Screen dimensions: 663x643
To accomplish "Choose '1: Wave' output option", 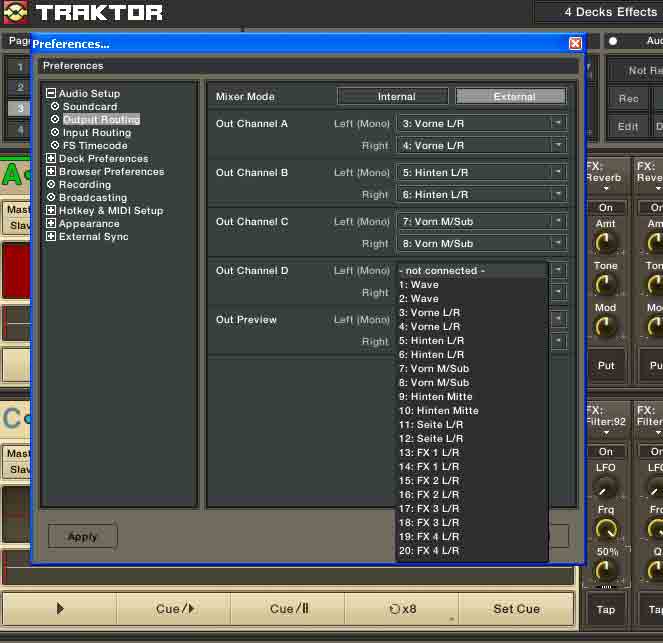I will [x=472, y=285].
